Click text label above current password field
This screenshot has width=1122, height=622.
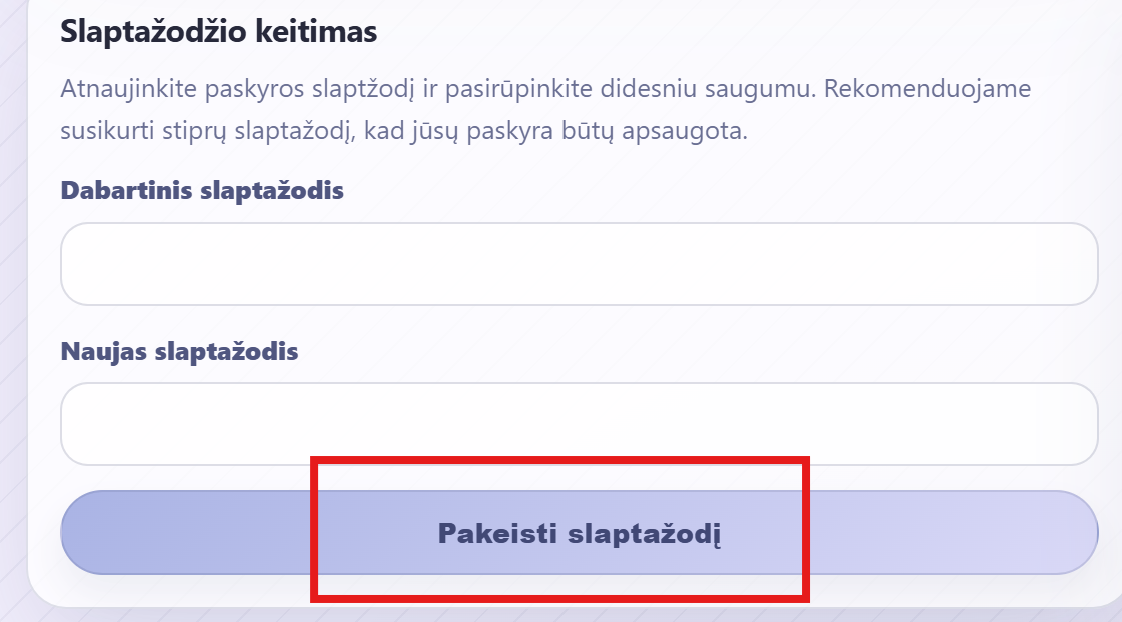tap(202, 191)
